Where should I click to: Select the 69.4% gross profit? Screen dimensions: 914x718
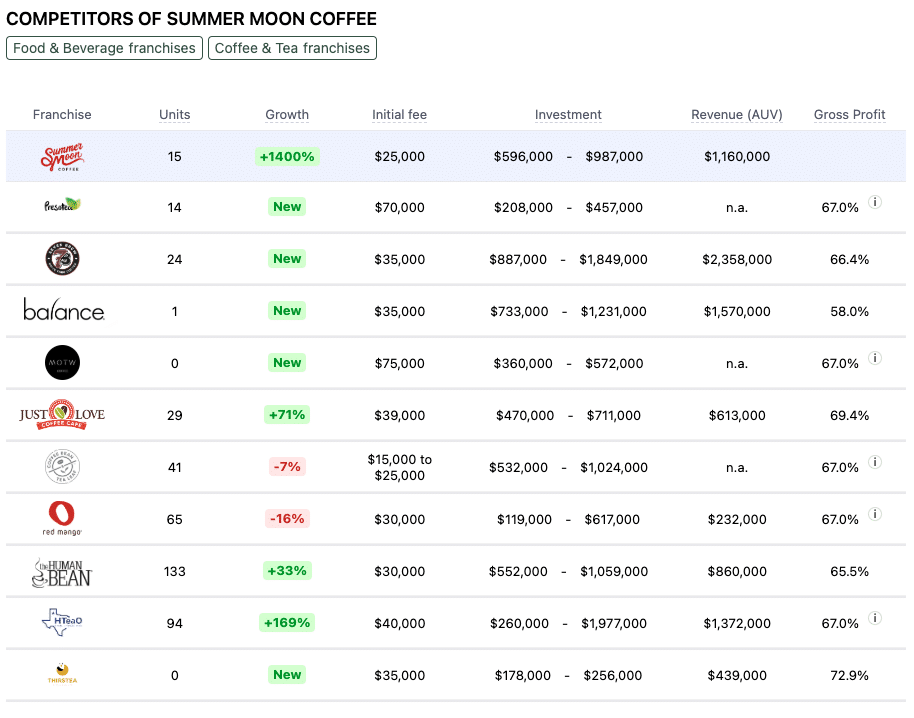point(849,415)
